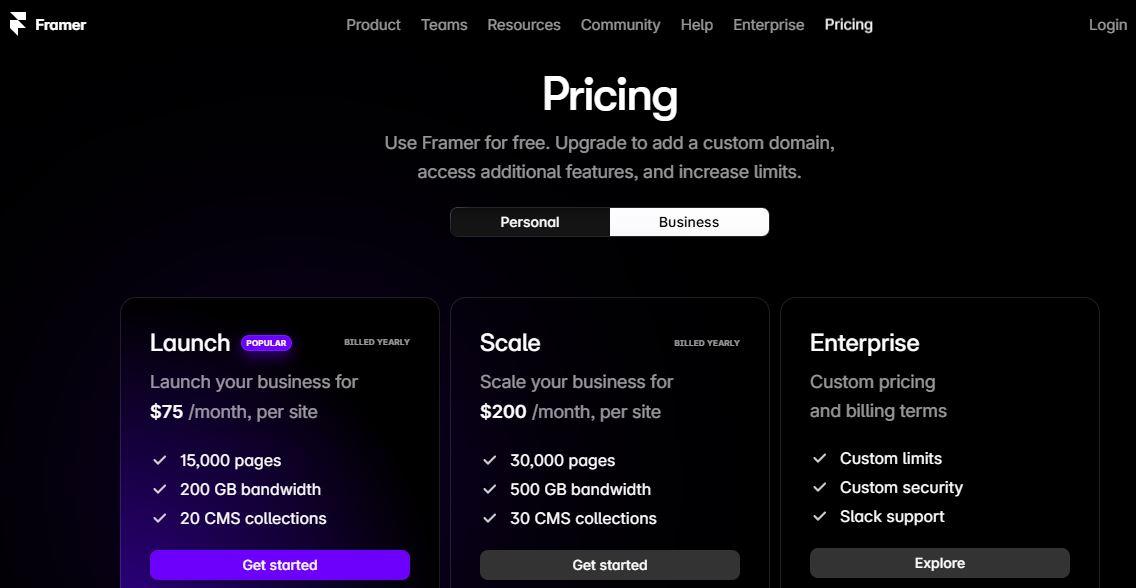Click the checkmark beside 200 GB bandwidth

(x=159, y=489)
